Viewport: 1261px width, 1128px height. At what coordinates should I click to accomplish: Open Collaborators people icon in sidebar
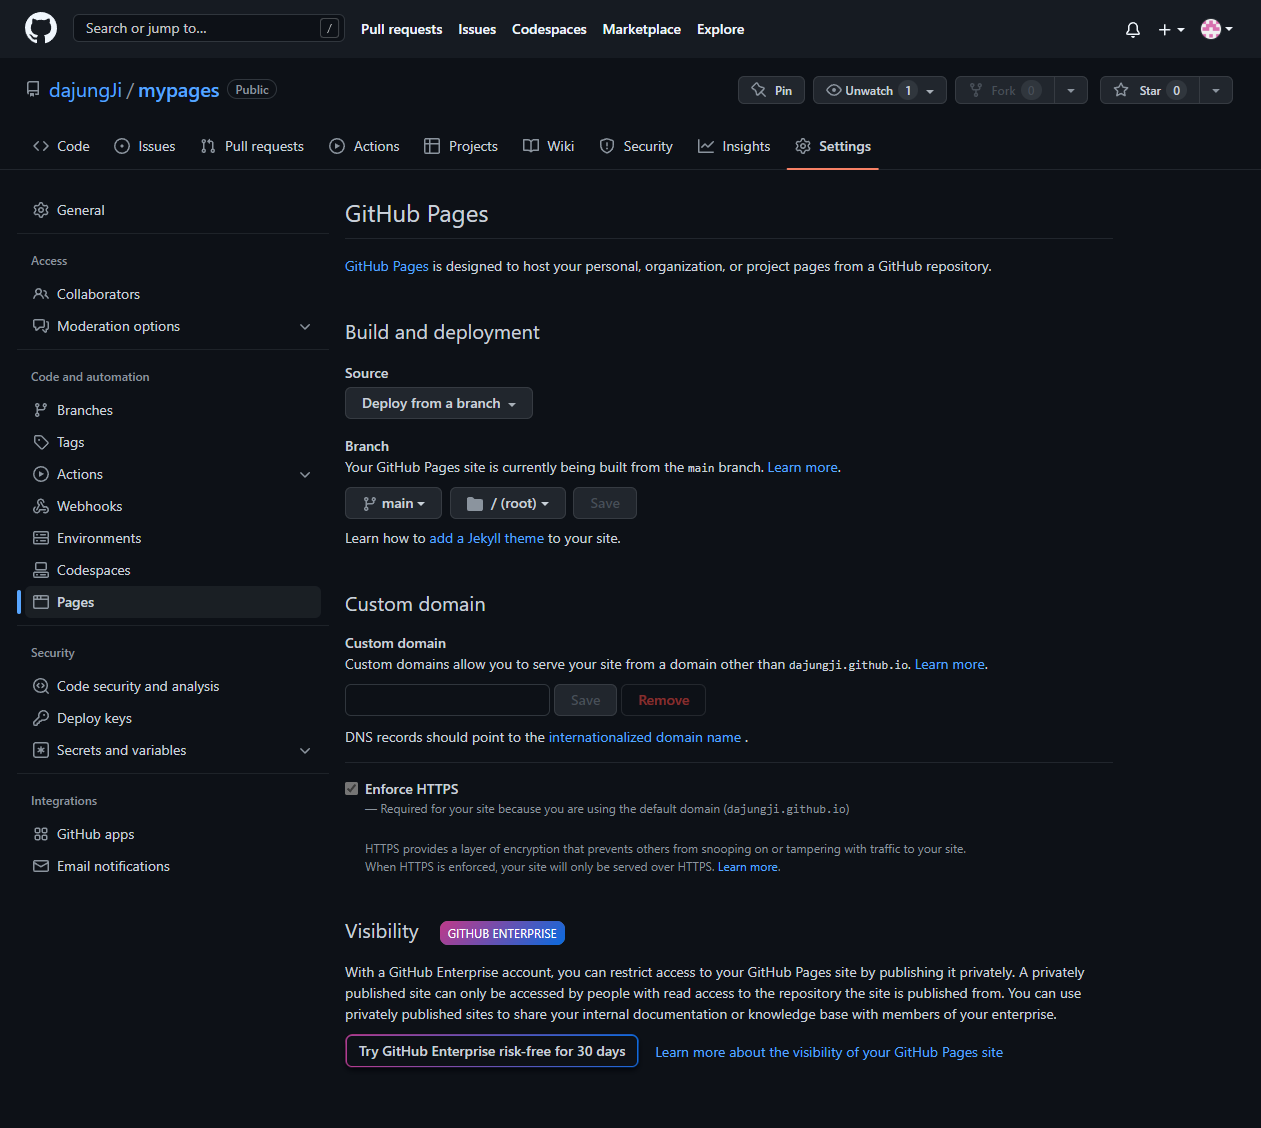pyautogui.click(x=41, y=294)
